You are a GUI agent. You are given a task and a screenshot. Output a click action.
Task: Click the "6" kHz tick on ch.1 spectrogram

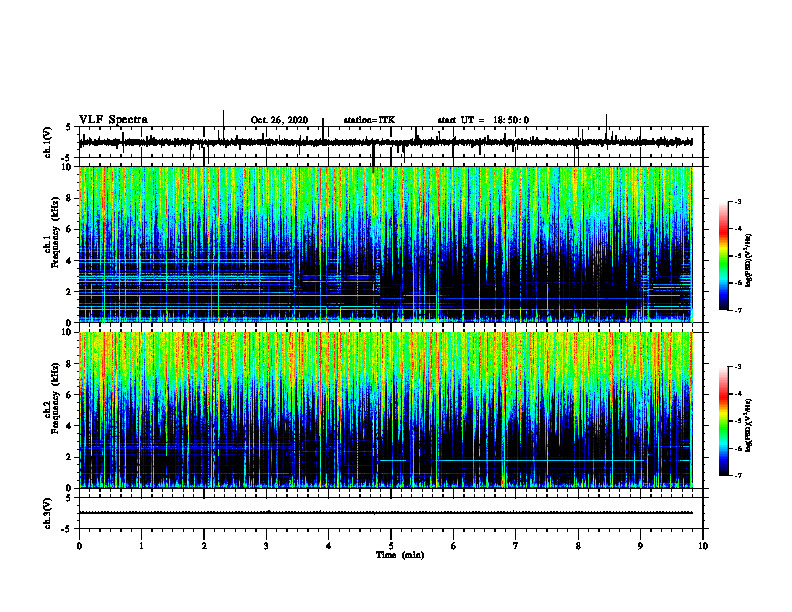coord(70,229)
